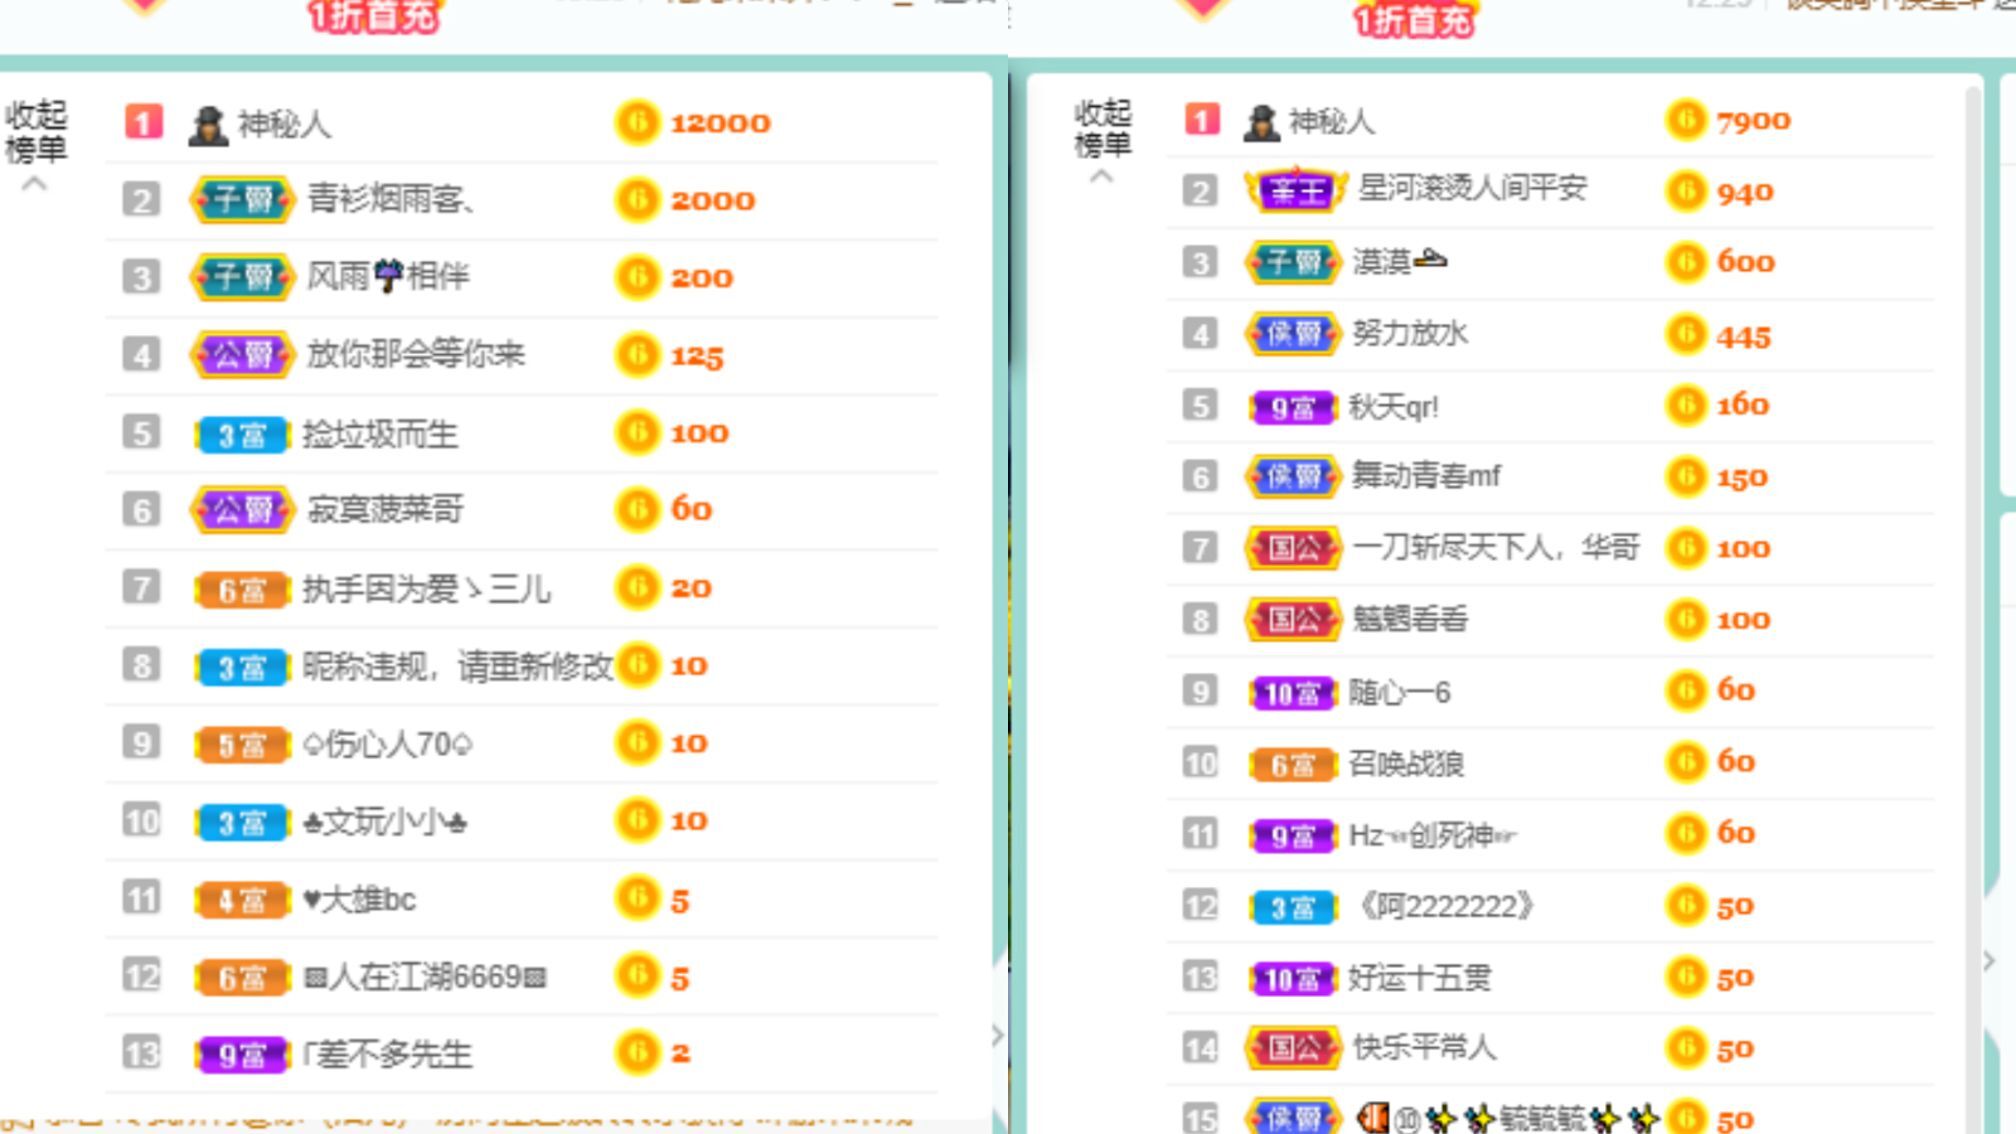
Task: Click the 国公 badge next to 快乐平常人
Action: pyautogui.click(x=1293, y=1048)
